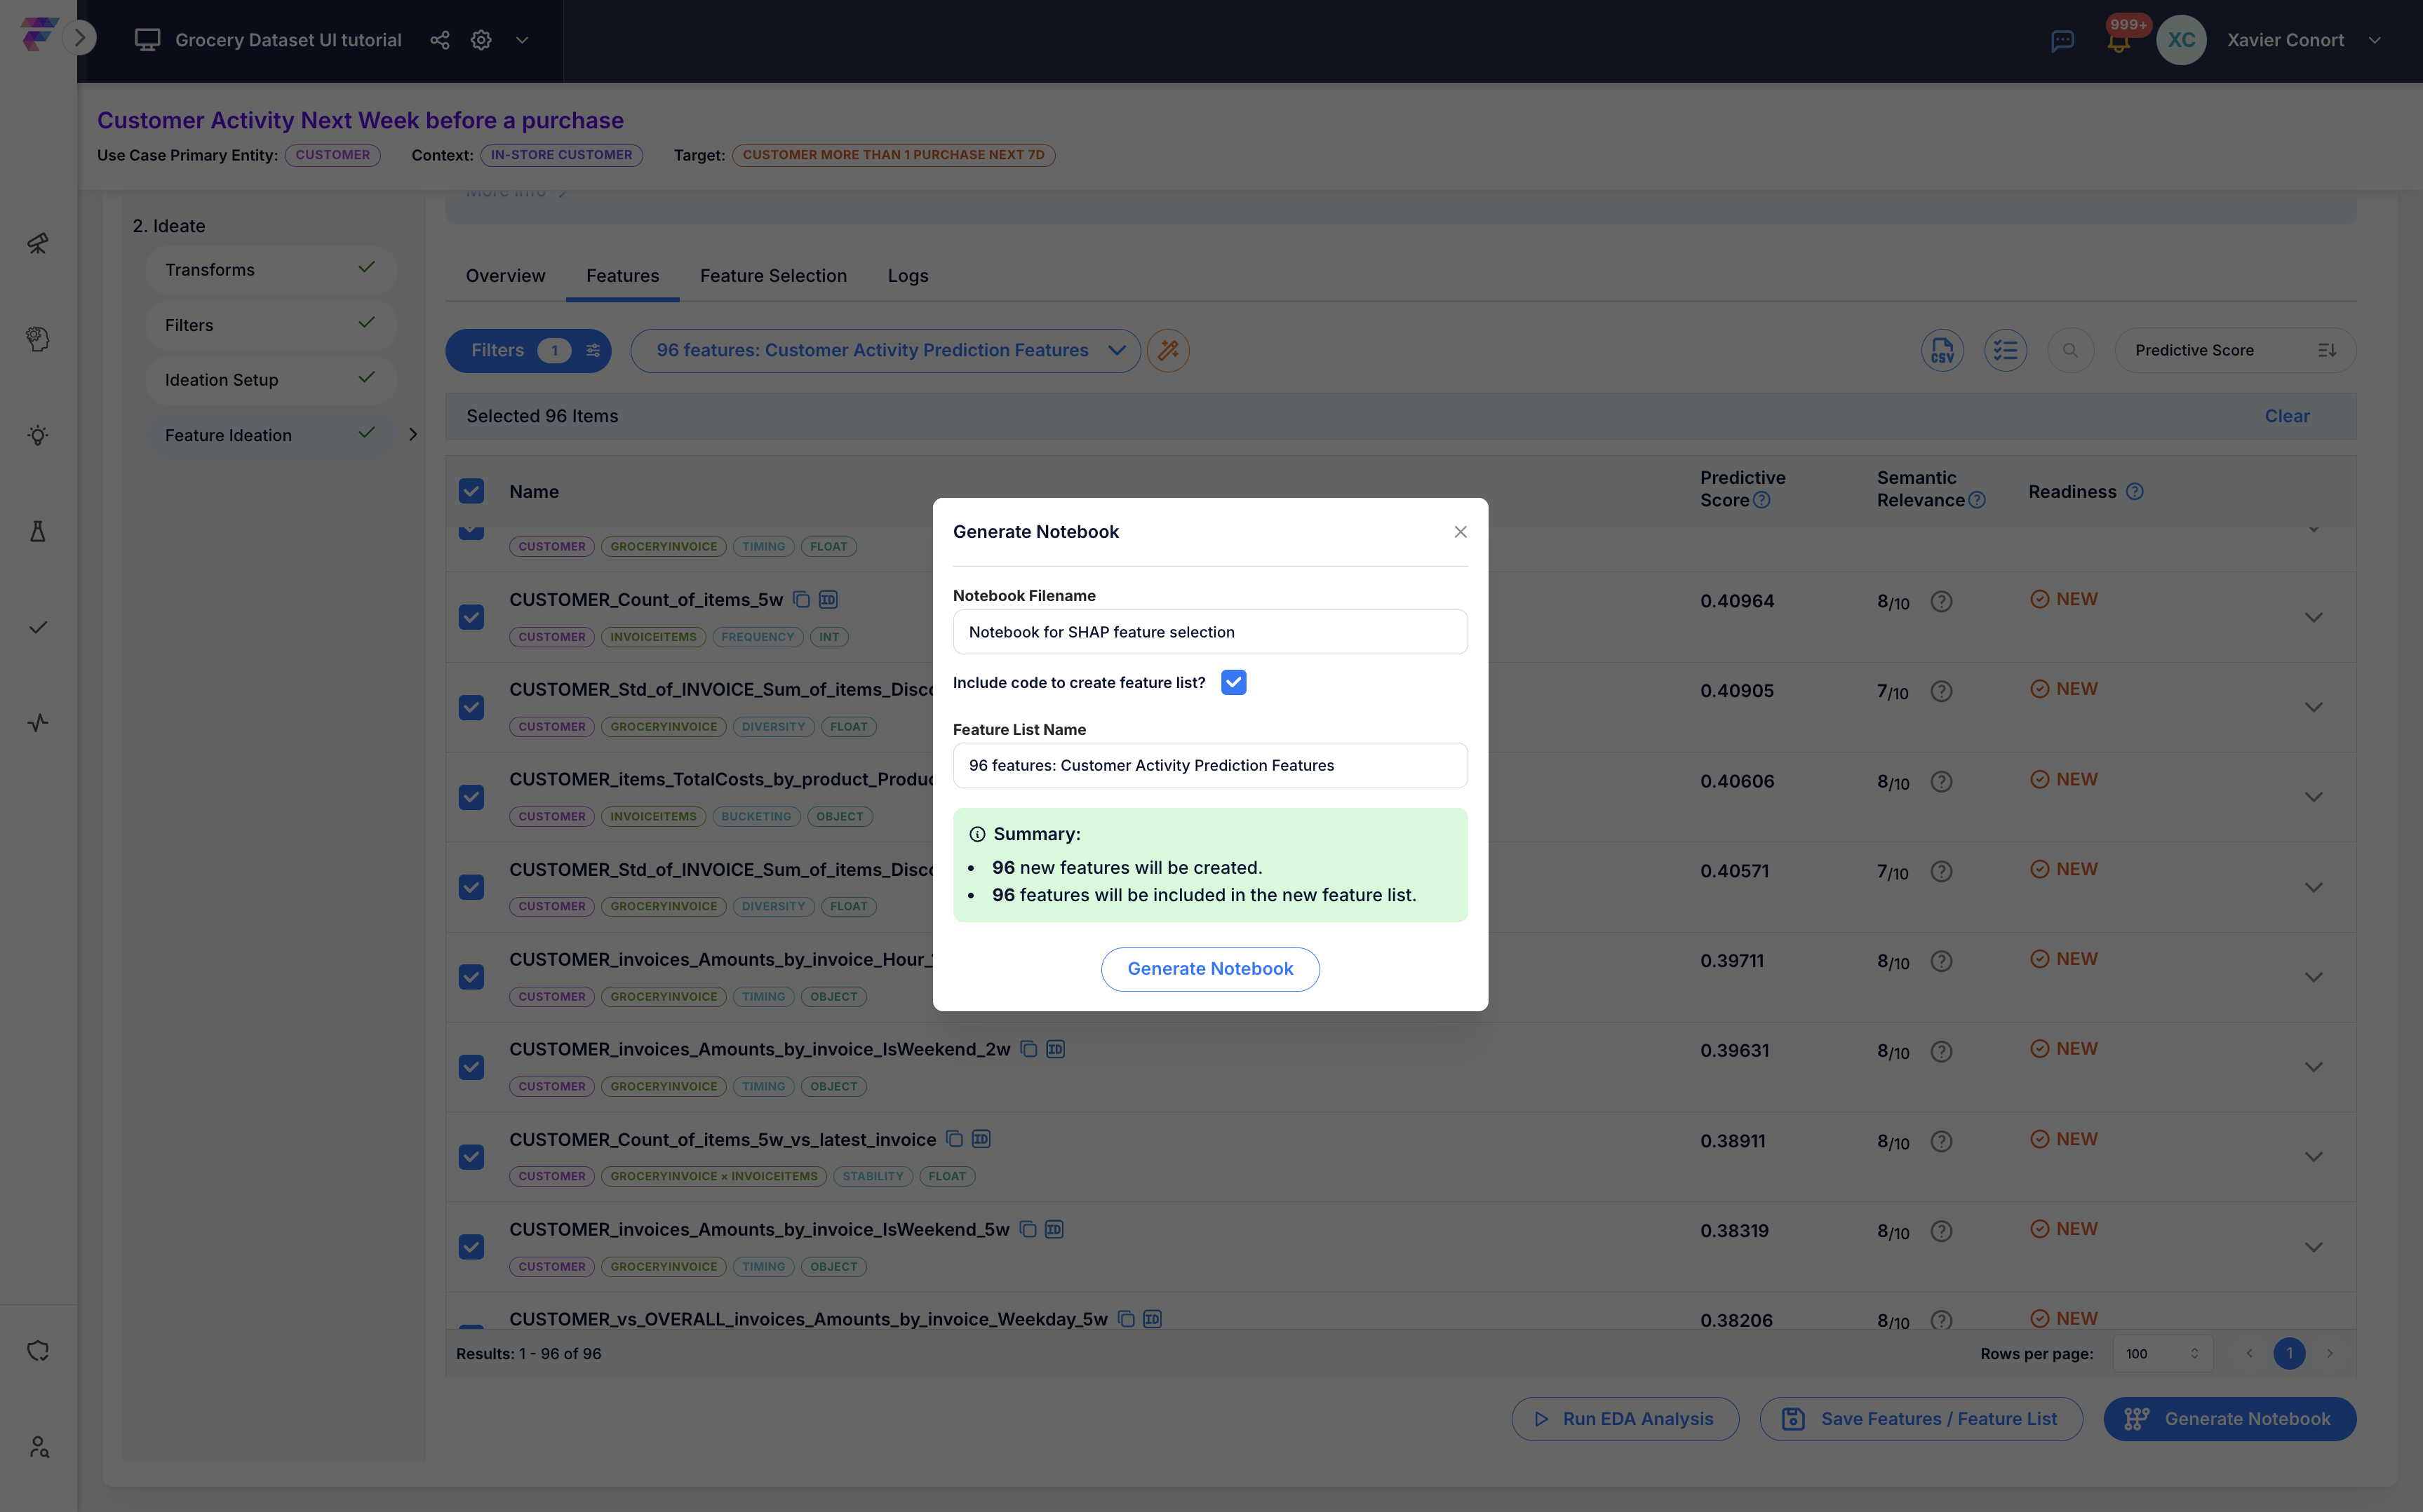Viewport: 2423px width, 1512px height.
Task: Click Readiness column help icon
Action: tap(2134, 491)
